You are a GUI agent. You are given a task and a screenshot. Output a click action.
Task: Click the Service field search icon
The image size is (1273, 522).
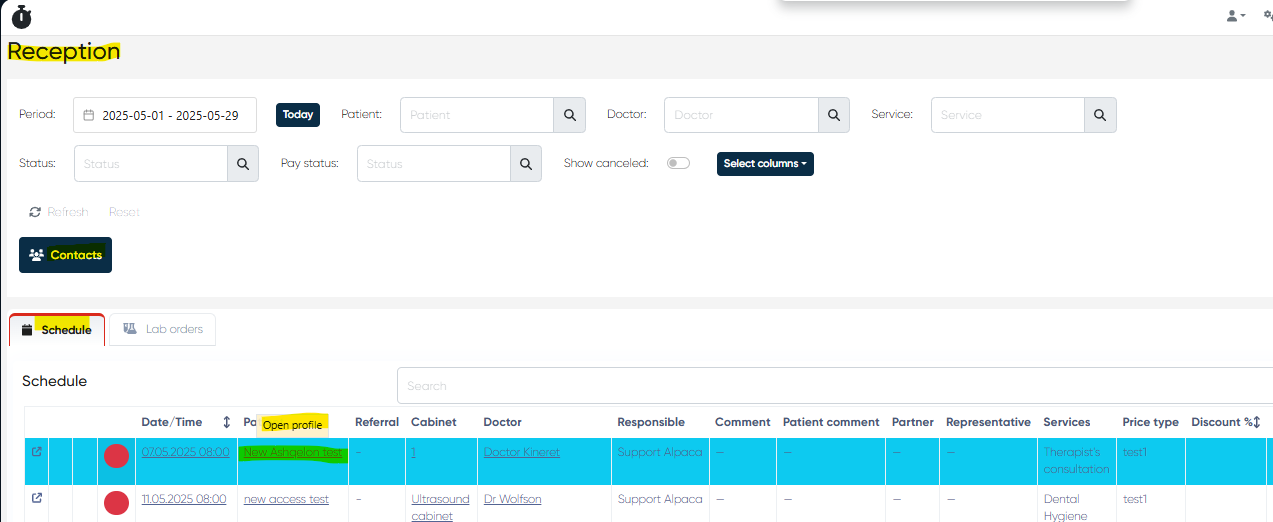(1100, 115)
